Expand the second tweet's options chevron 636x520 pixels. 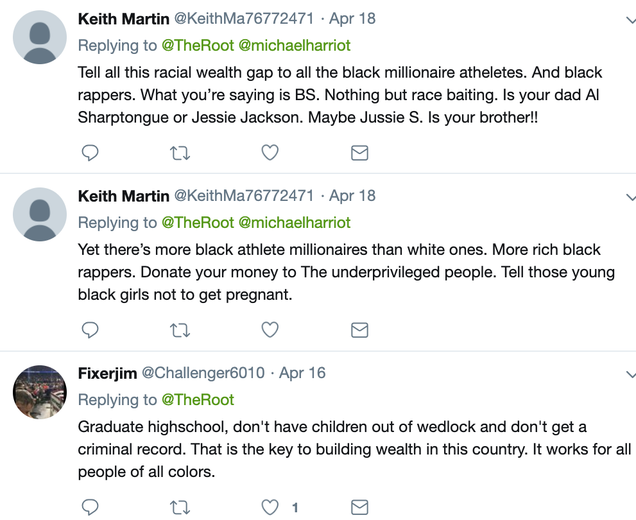point(631,197)
